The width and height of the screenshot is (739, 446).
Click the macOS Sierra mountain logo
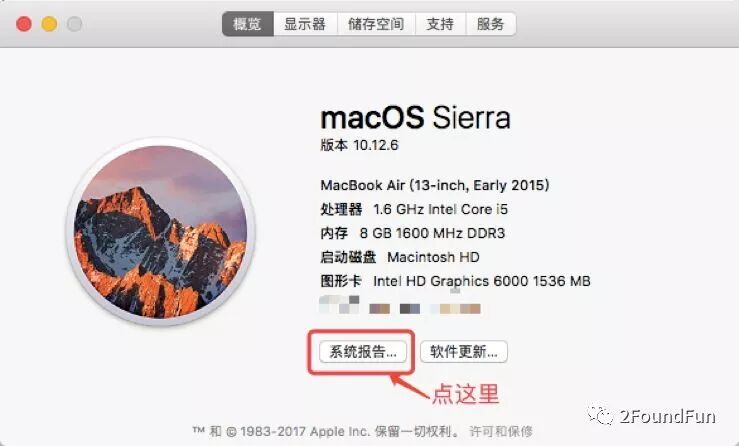click(x=160, y=231)
